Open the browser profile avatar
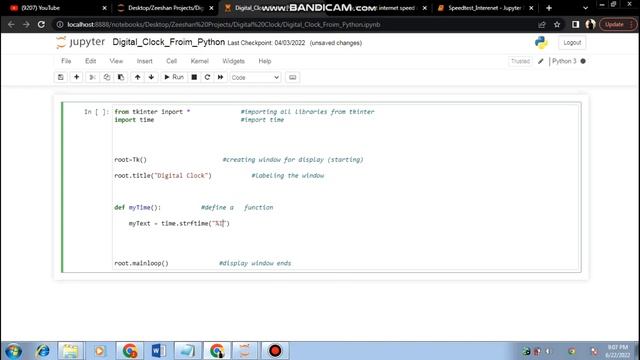 pyautogui.click(x=590, y=24)
